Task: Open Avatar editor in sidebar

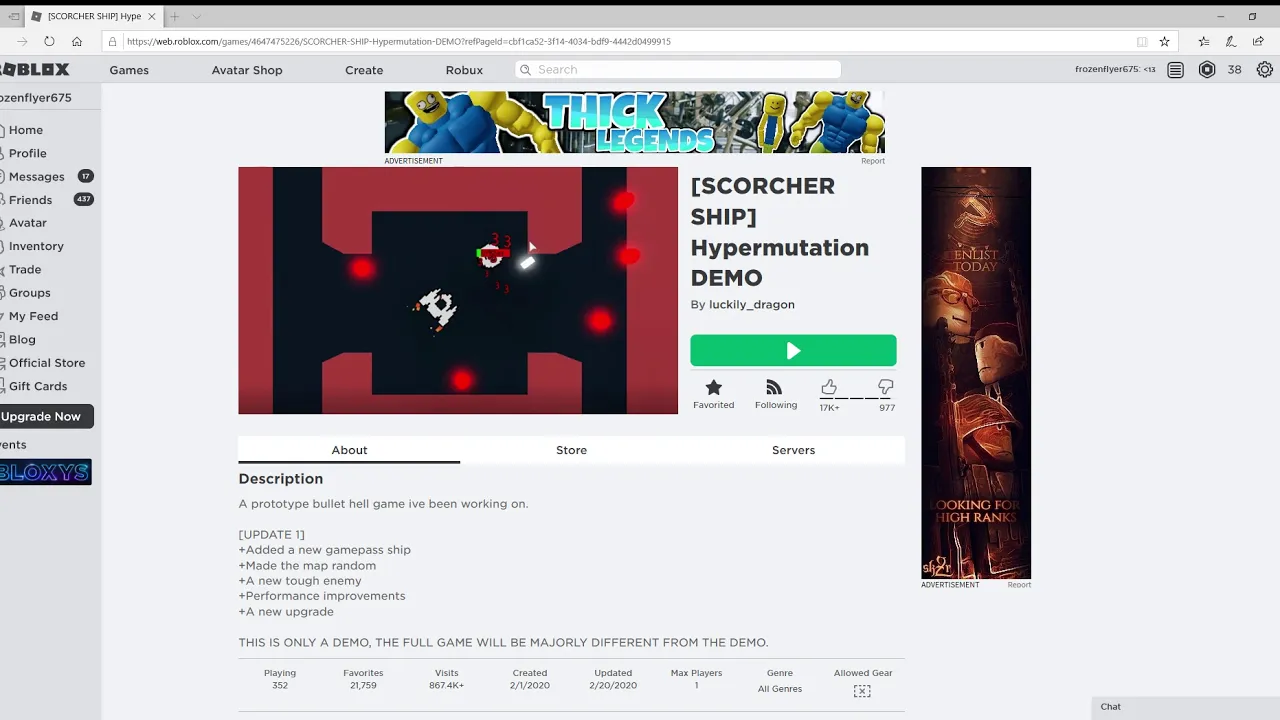Action: point(28,223)
